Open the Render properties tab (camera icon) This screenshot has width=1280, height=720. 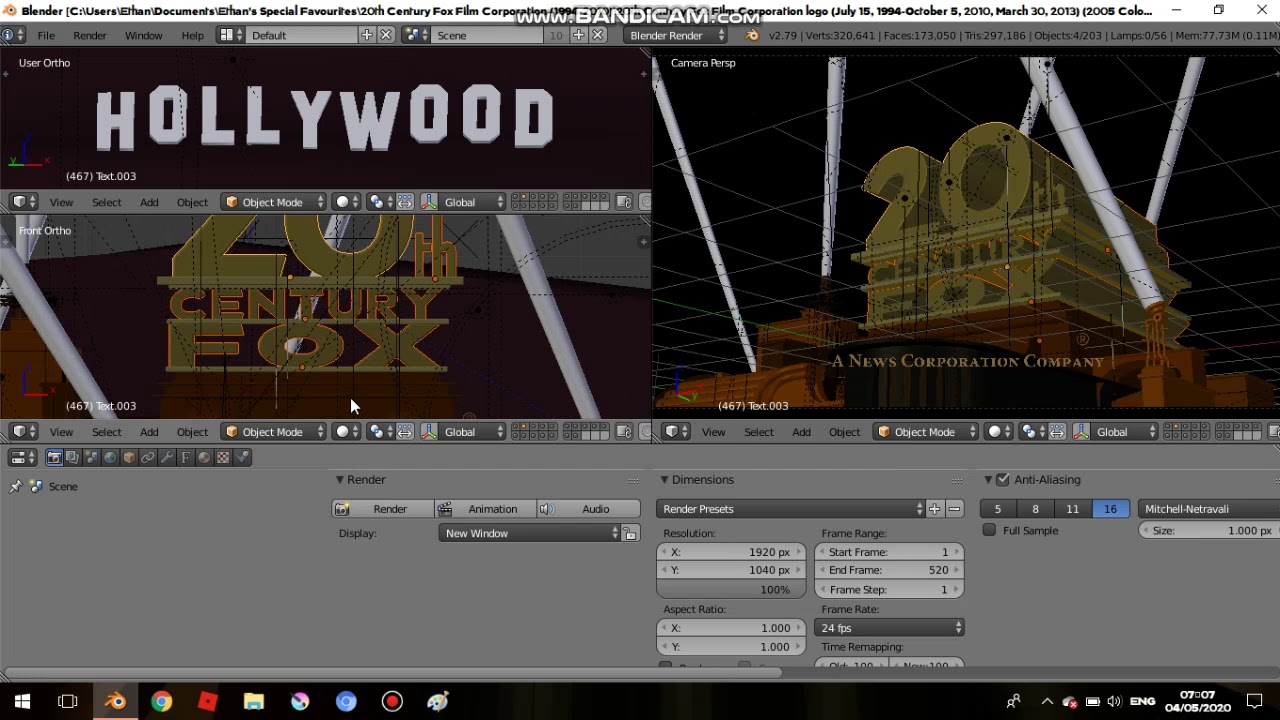[x=54, y=457]
